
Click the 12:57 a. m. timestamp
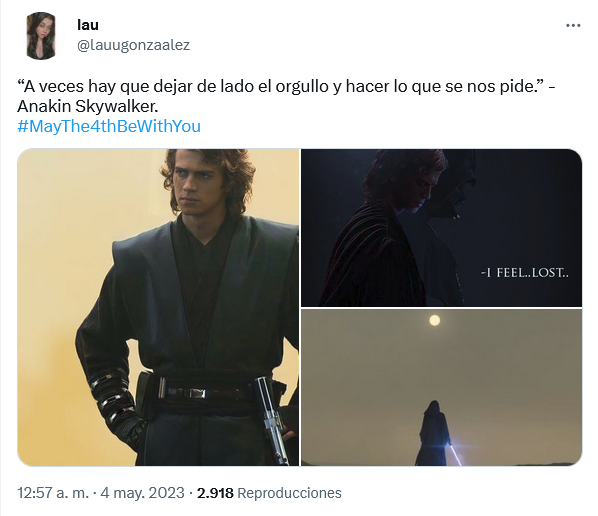click(x=53, y=493)
